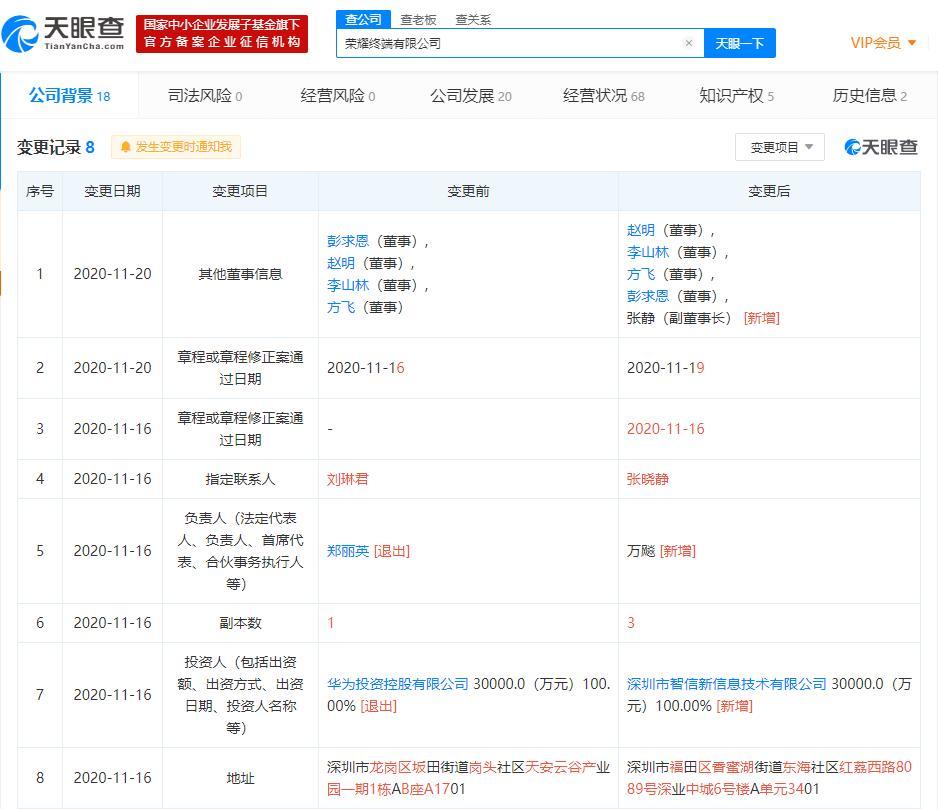Click the VIP会员 link
Viewport: 938px width, 809px height.
(x=876, y=43)
